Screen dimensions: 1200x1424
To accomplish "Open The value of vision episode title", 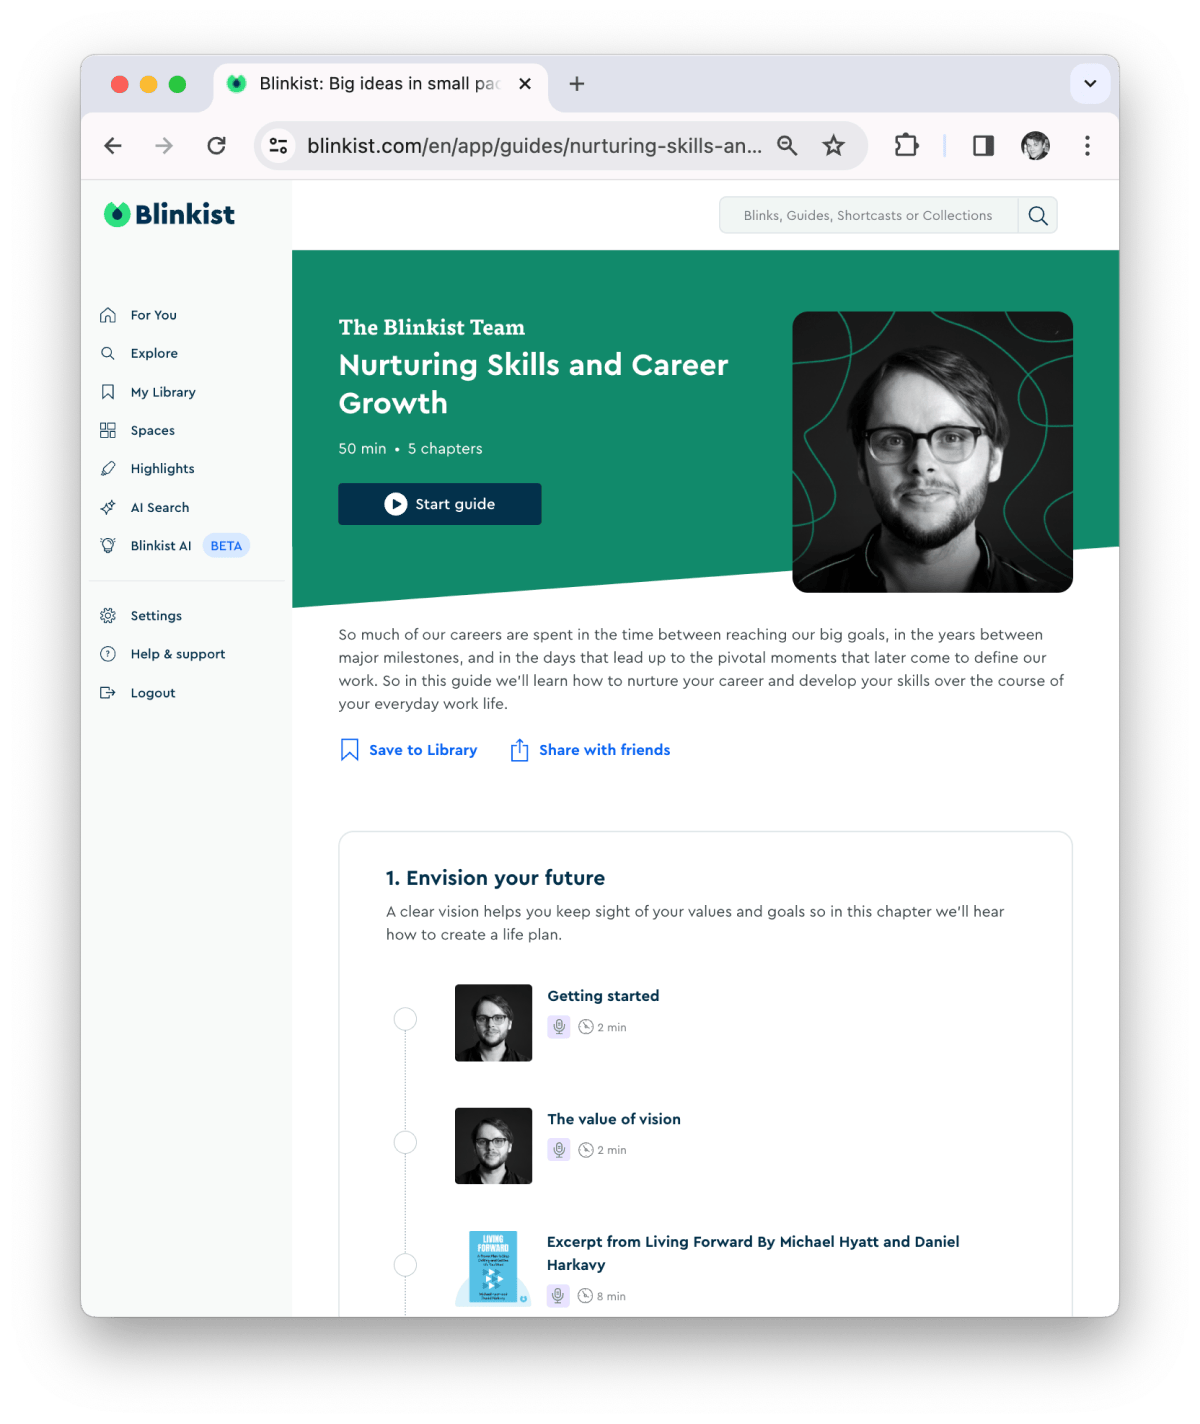I will click(x=614, y=1119).
